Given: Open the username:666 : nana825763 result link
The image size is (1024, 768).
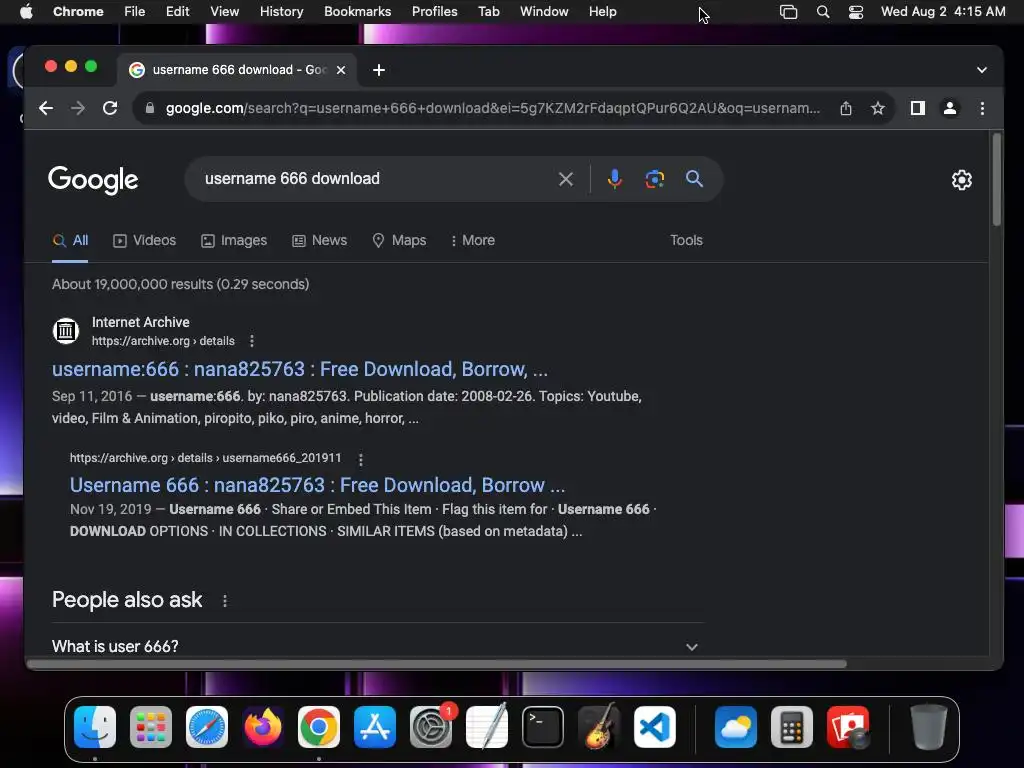Looking at the screenshot, I should point(300,370).
